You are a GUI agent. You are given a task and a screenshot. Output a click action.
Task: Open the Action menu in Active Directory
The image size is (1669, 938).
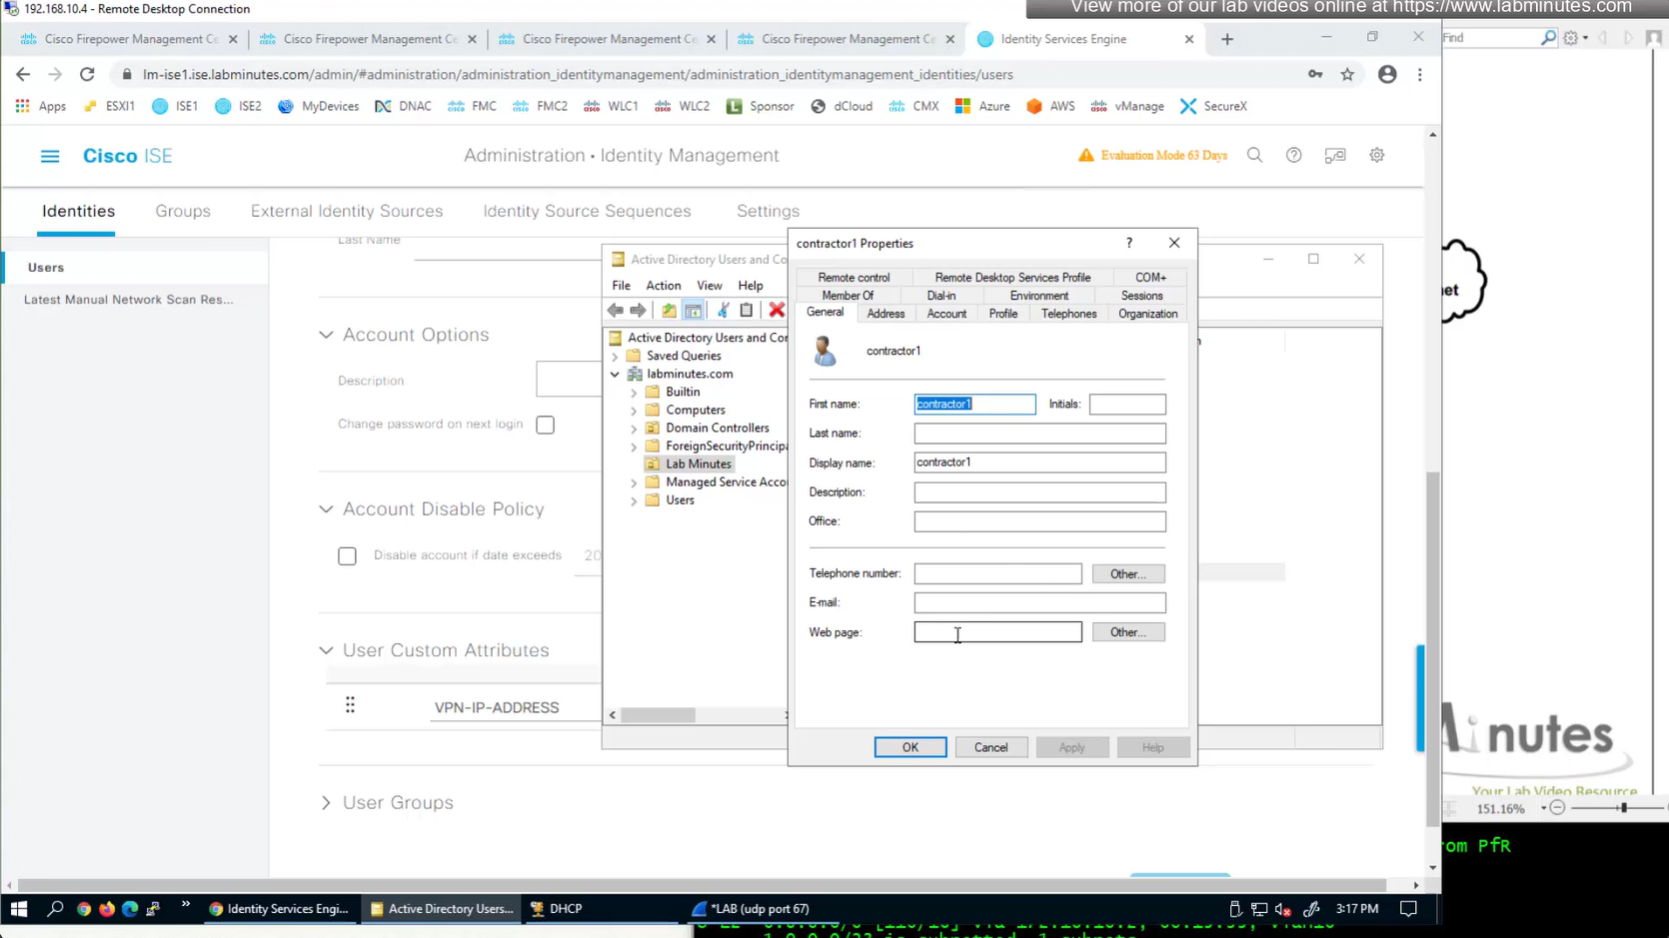coord(662,286)
